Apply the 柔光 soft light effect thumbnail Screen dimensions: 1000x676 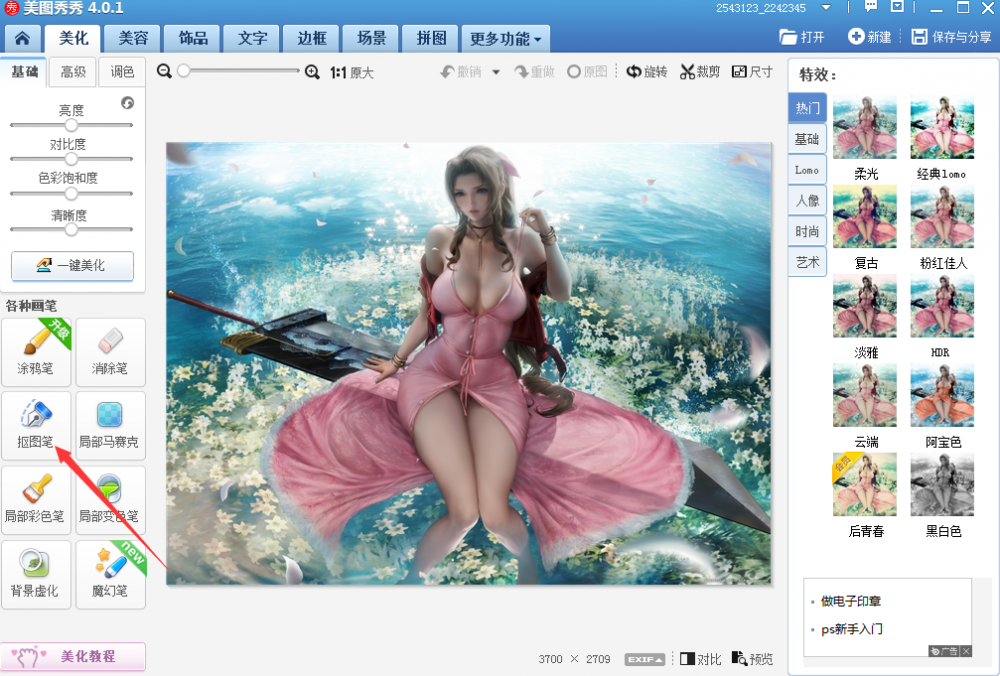(x=865, y=128)
